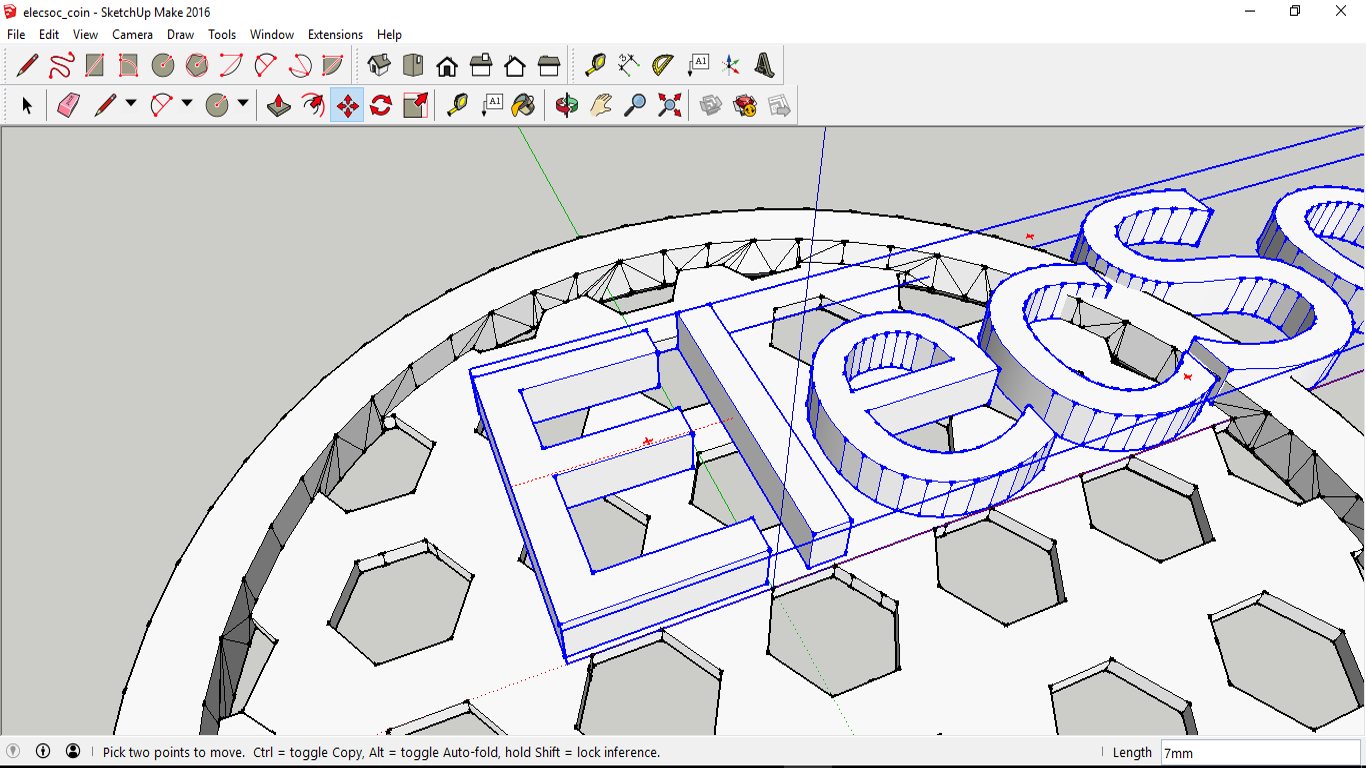Screen dimensions: 1366x768
Task: Expand the Arc tool dropdown arrow
Action: 187,104
